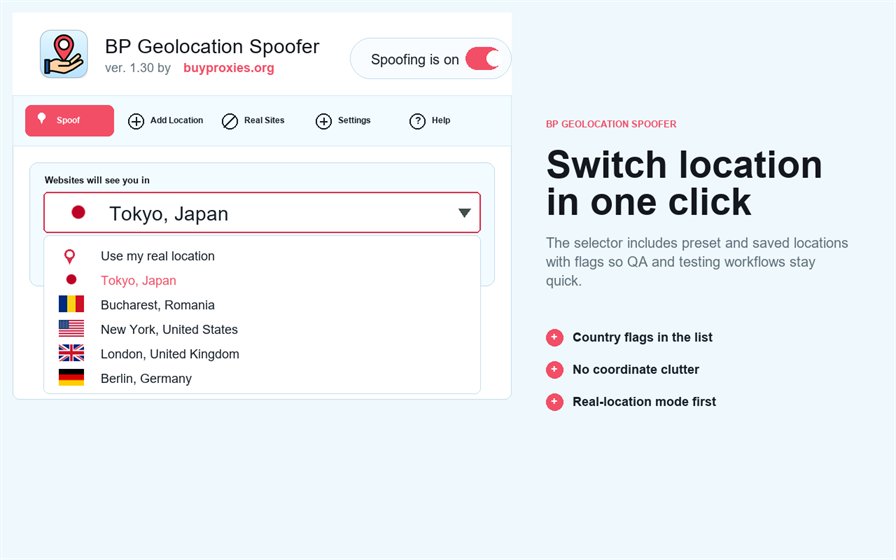Switch to the Real Sites tab
Image resolution: width=896 pixels, height=560 pixels.
pyautogui.click(x=253, y=121)
